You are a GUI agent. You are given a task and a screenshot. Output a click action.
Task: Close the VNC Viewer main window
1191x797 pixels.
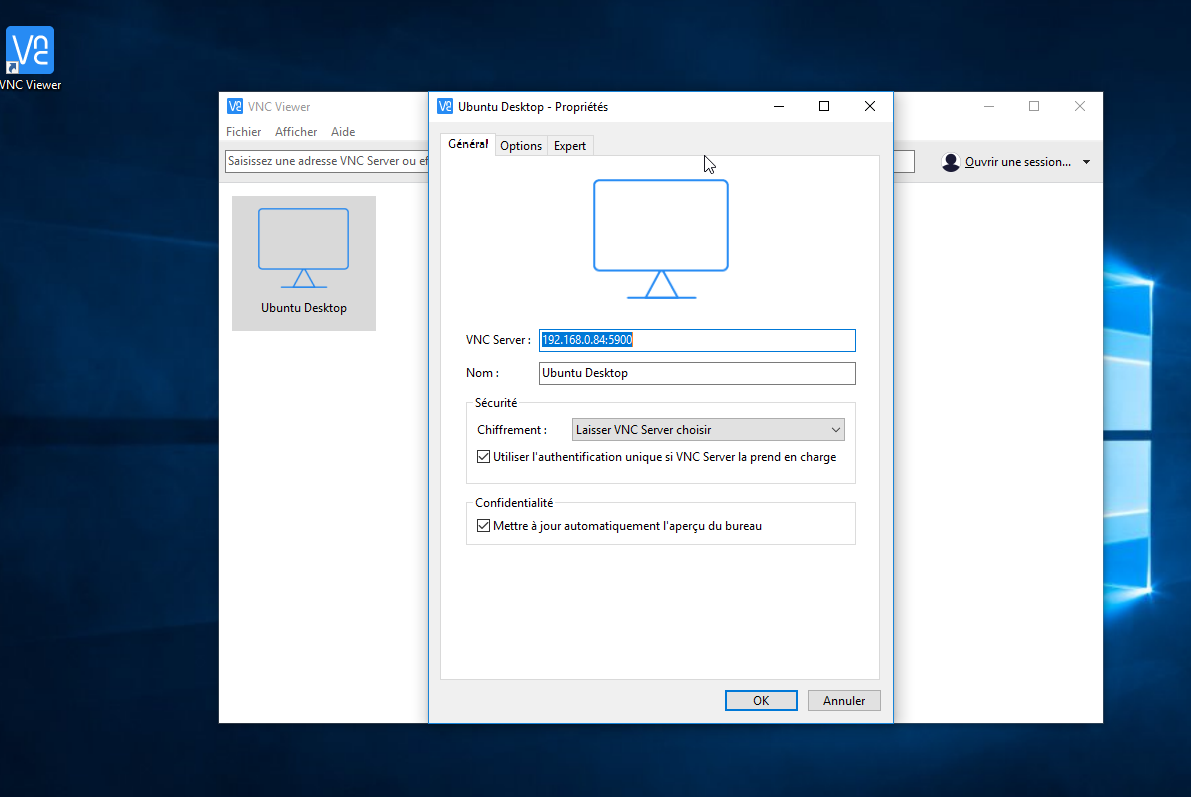[x=1080, y=106]
